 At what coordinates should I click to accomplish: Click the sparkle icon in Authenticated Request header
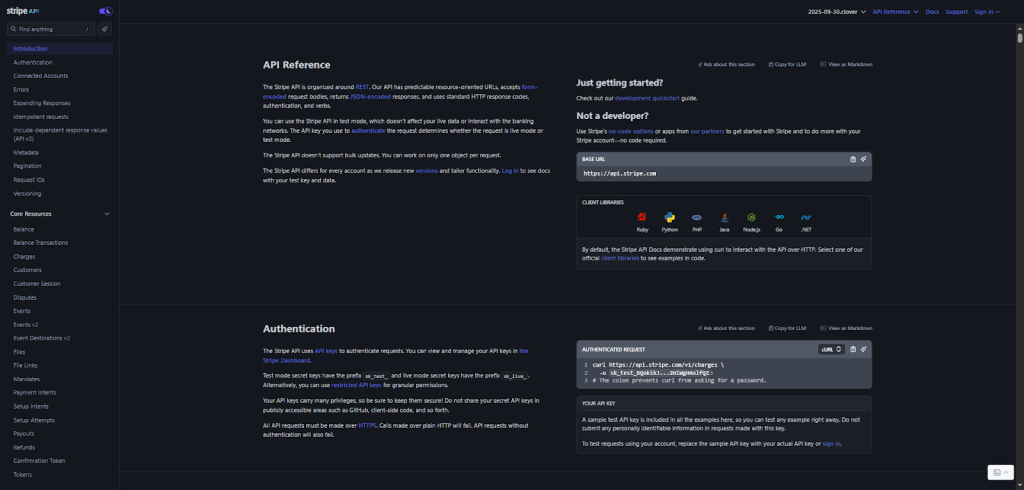(863, 349)
